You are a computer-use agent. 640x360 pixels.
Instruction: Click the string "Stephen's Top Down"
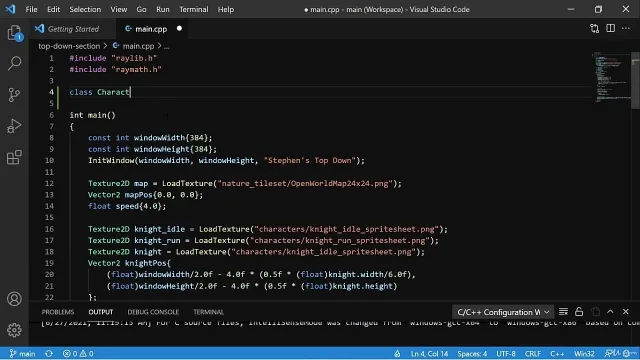tap(310, 160)
